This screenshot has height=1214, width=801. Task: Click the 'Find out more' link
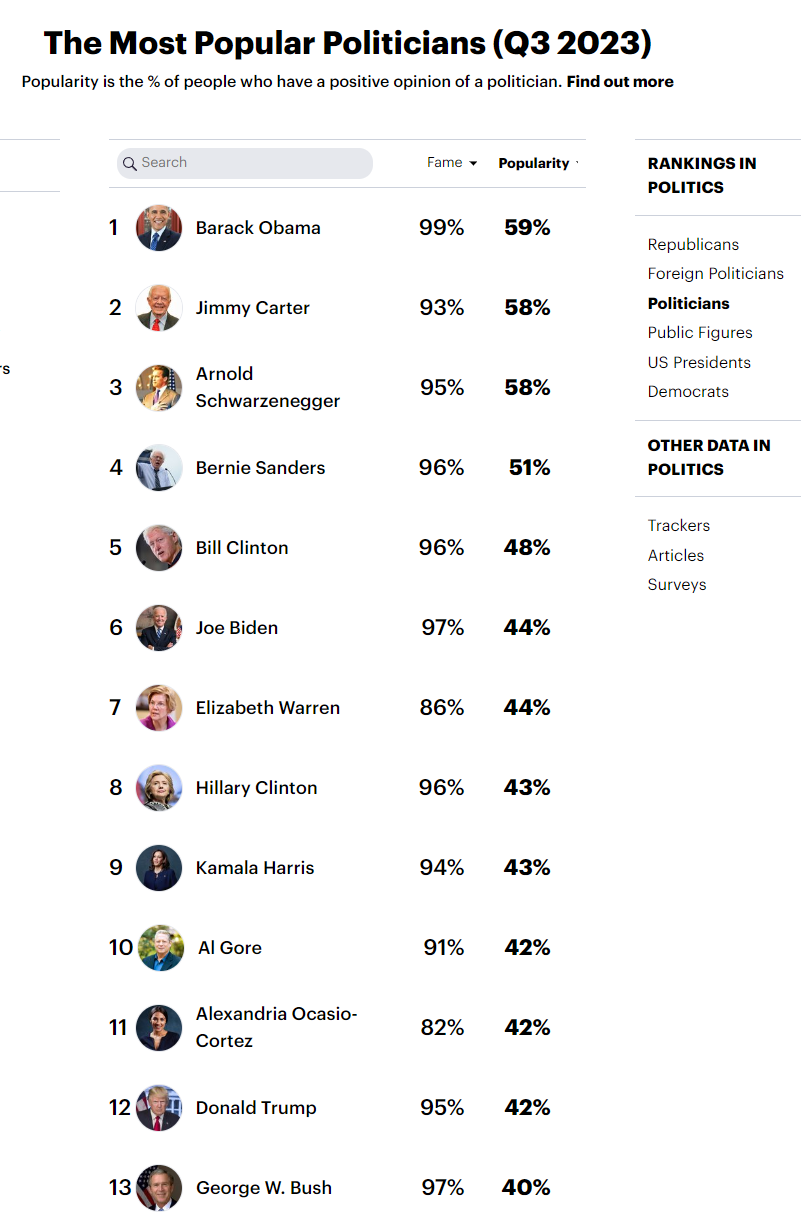pos(620,82)
